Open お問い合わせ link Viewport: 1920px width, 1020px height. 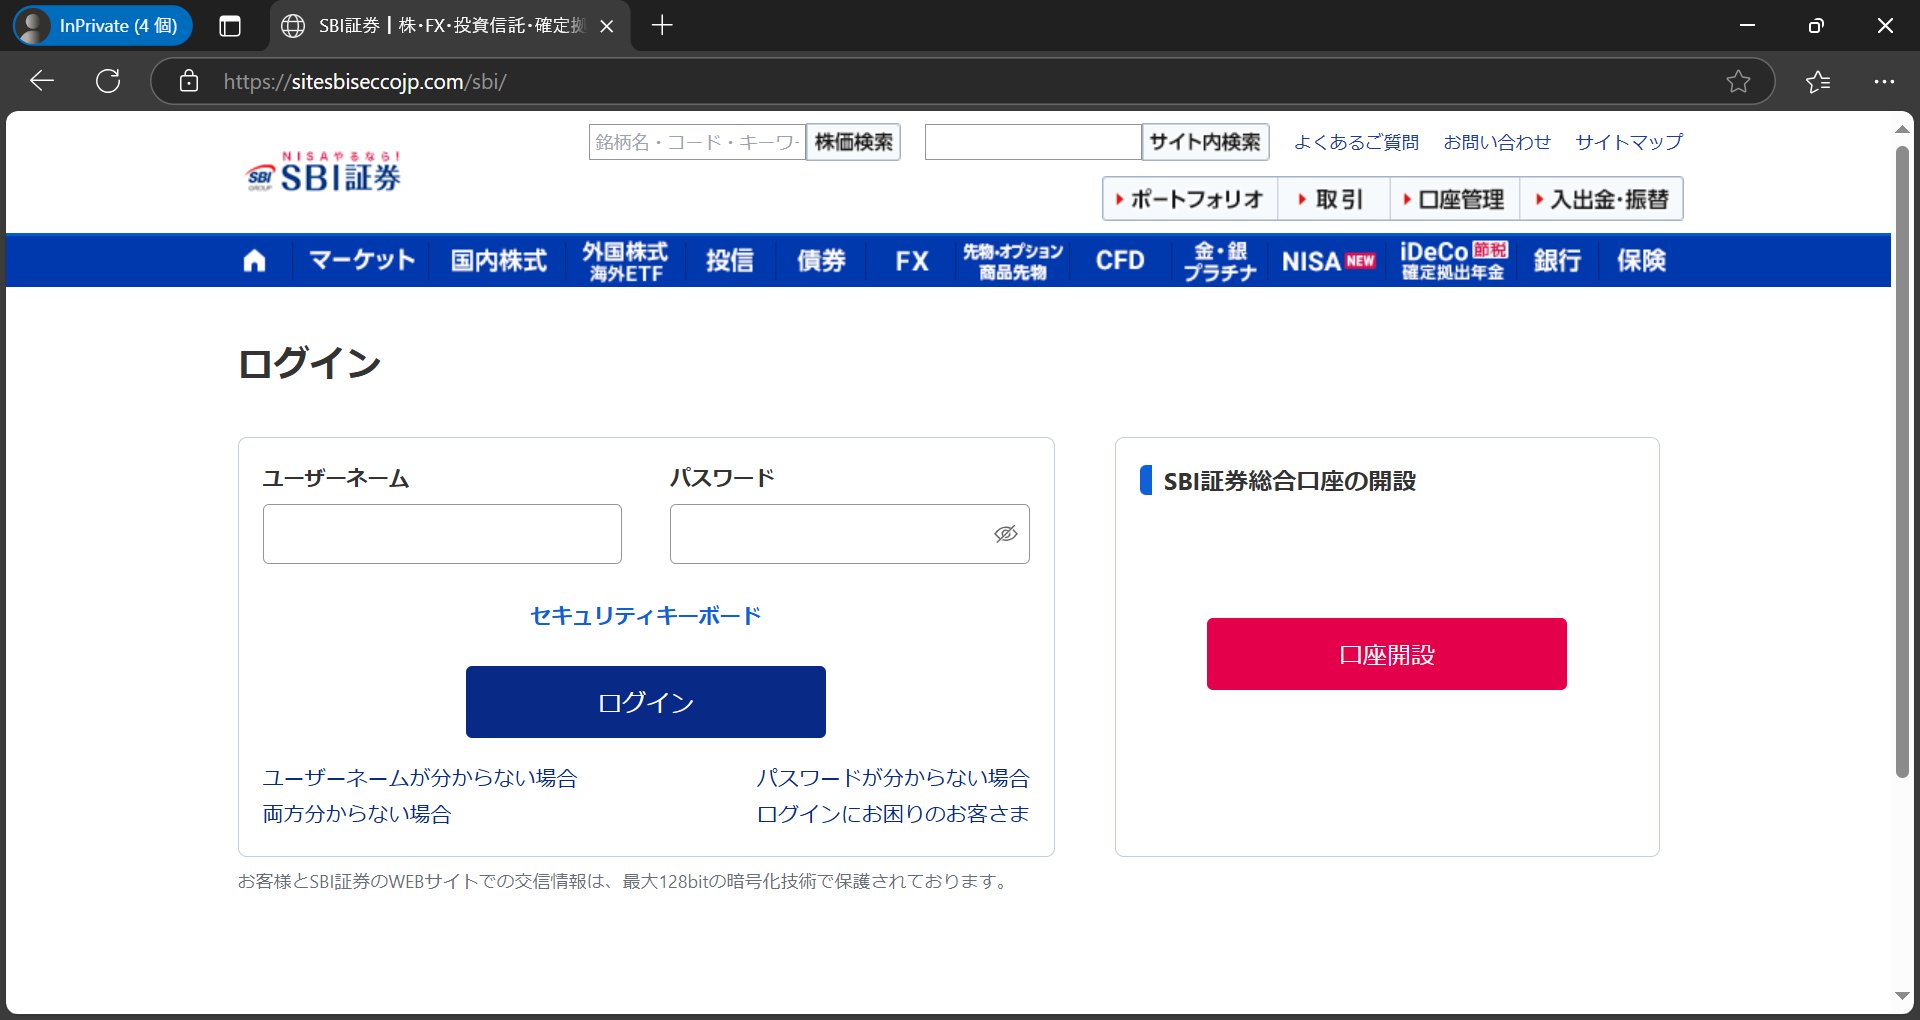coord(1497,142)
